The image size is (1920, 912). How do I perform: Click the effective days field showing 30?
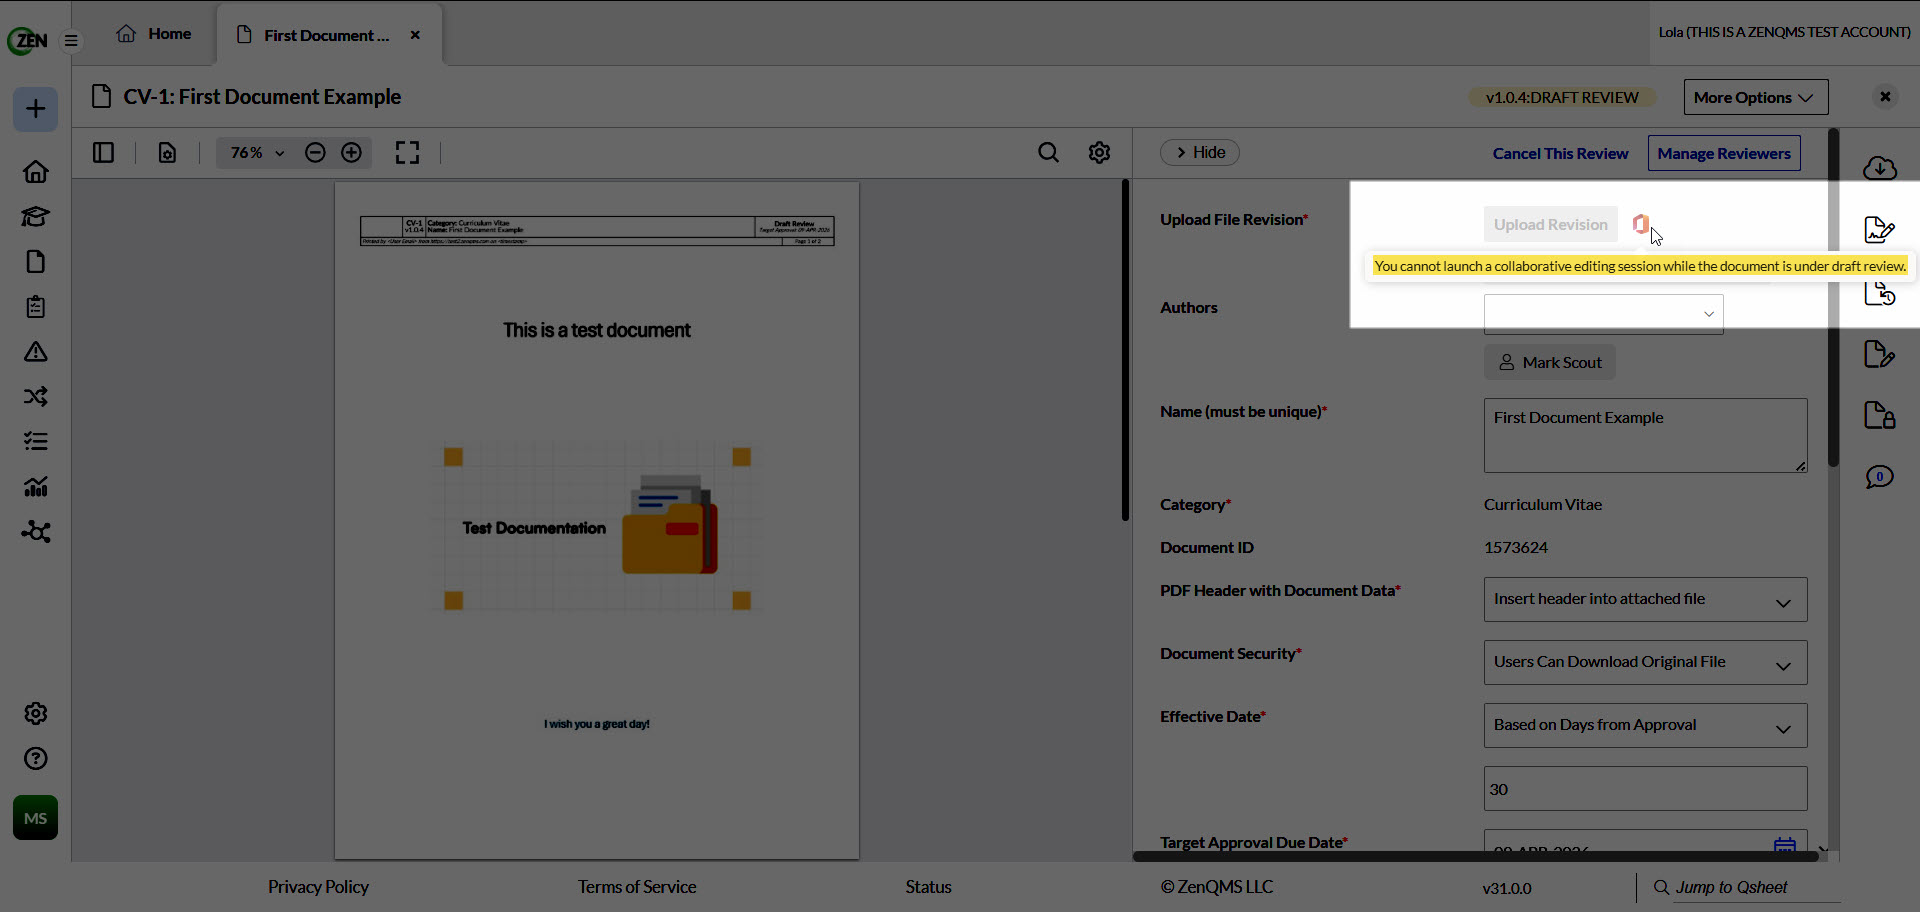click(1645, 789)
